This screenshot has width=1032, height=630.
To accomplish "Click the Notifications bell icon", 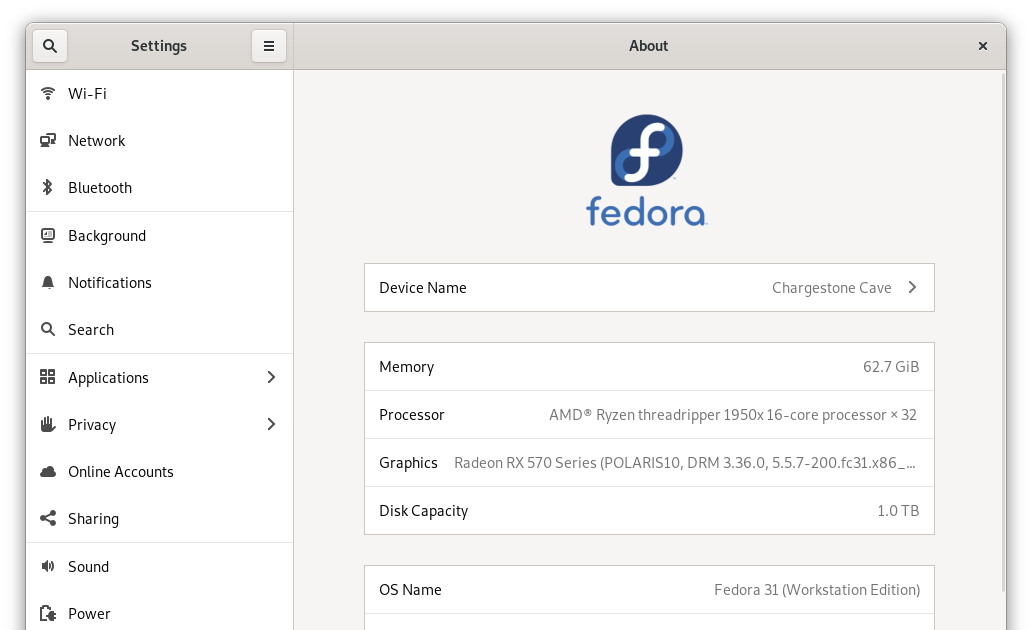I will [x=47, y=282].
